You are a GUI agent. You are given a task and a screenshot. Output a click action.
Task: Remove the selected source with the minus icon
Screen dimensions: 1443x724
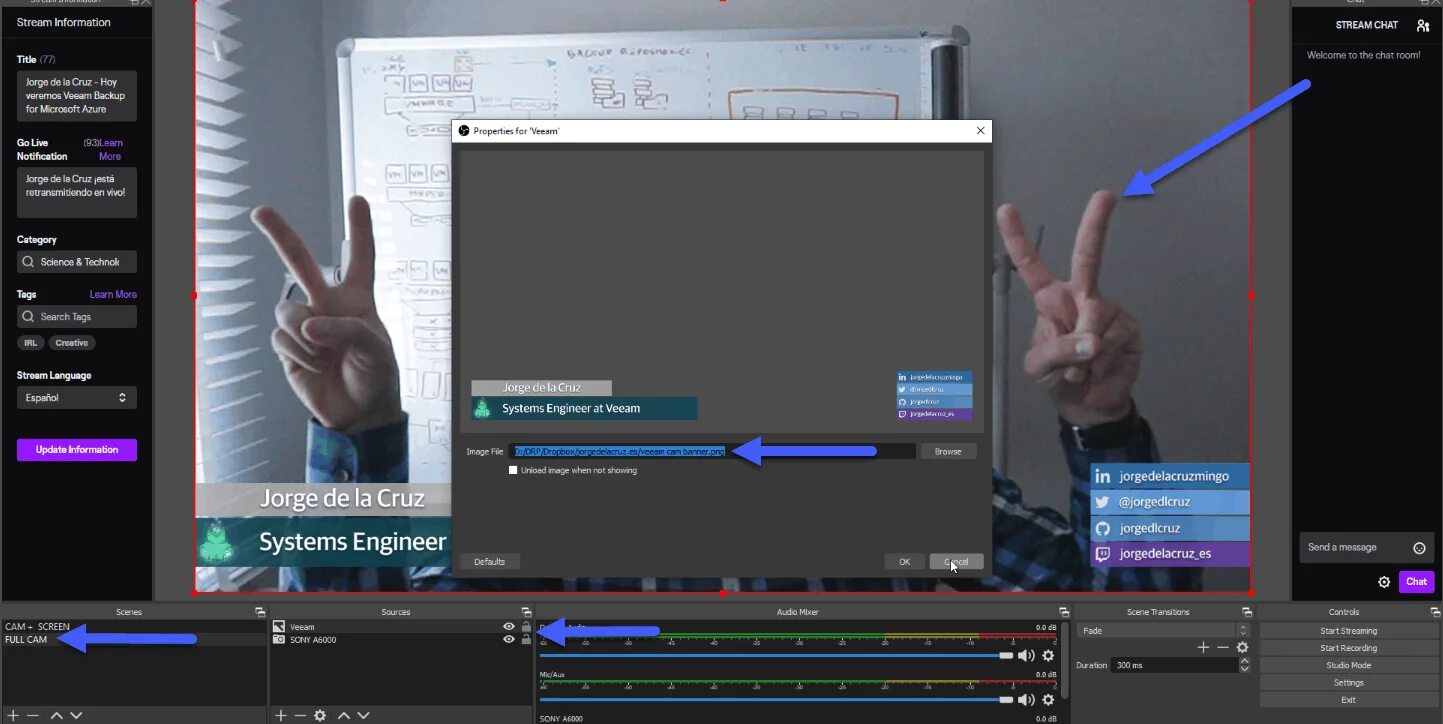[300, 715]
